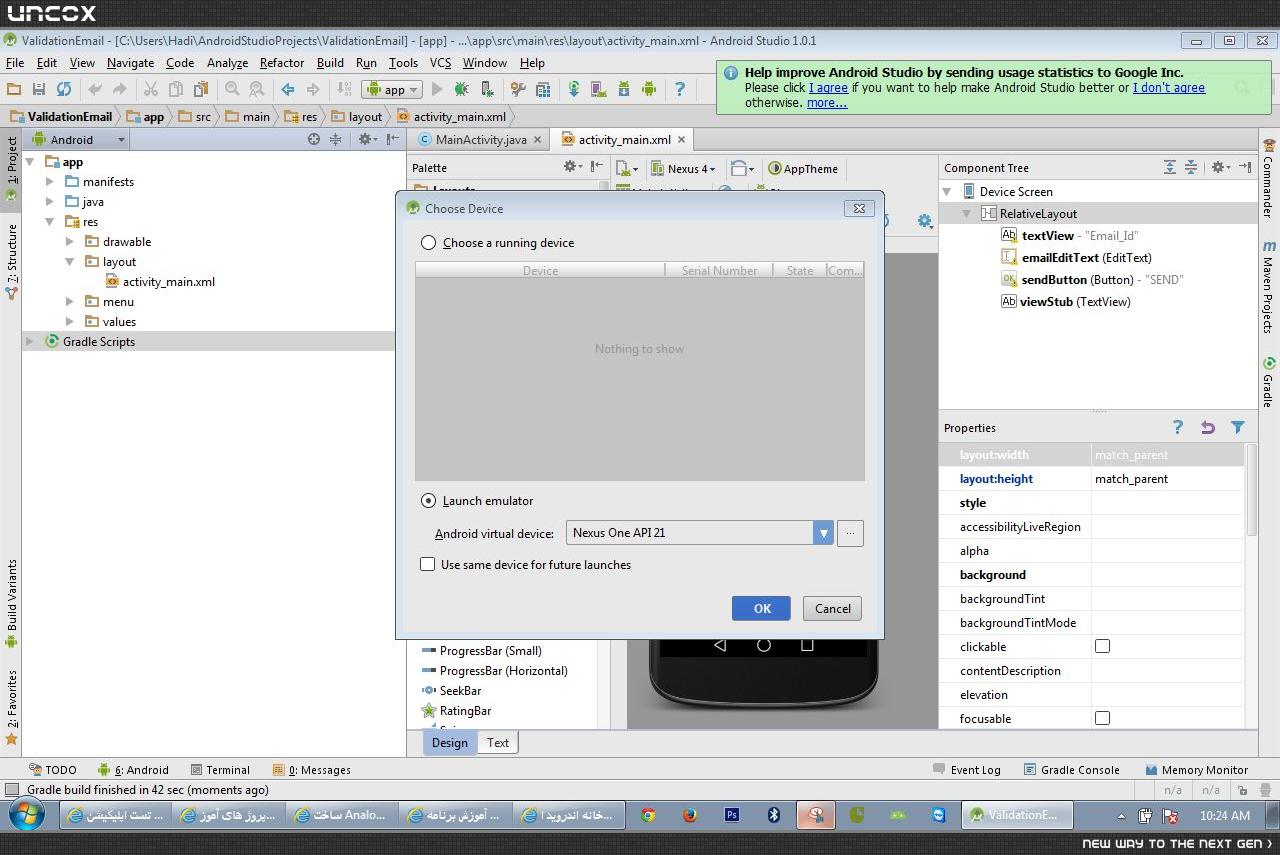
Task: Toggle the clickable property checkbox
Action: coord(1102,646)
